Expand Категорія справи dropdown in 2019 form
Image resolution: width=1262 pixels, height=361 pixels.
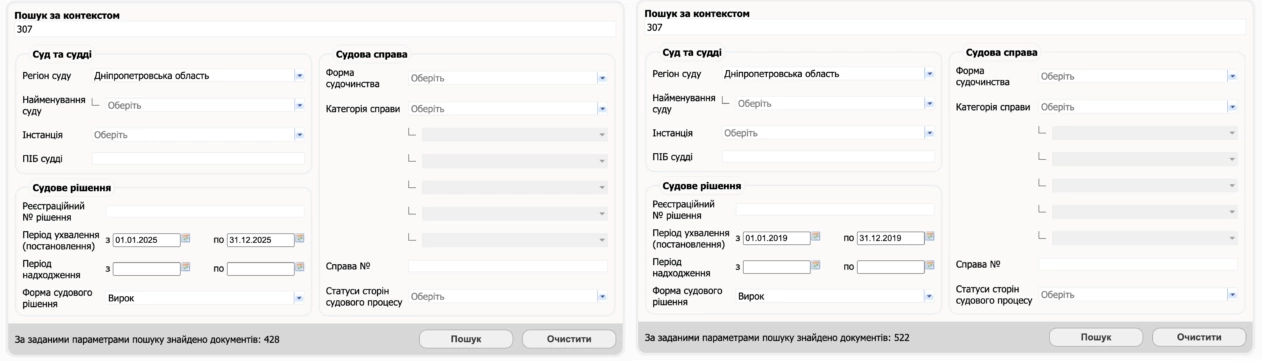tap(1232, 106)
